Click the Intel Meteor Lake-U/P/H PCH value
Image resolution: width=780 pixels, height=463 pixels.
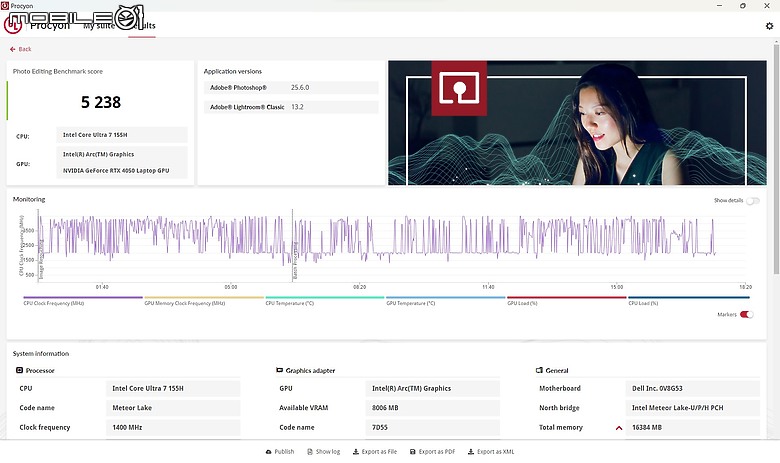pyautogui.click(x=678, y=408)
